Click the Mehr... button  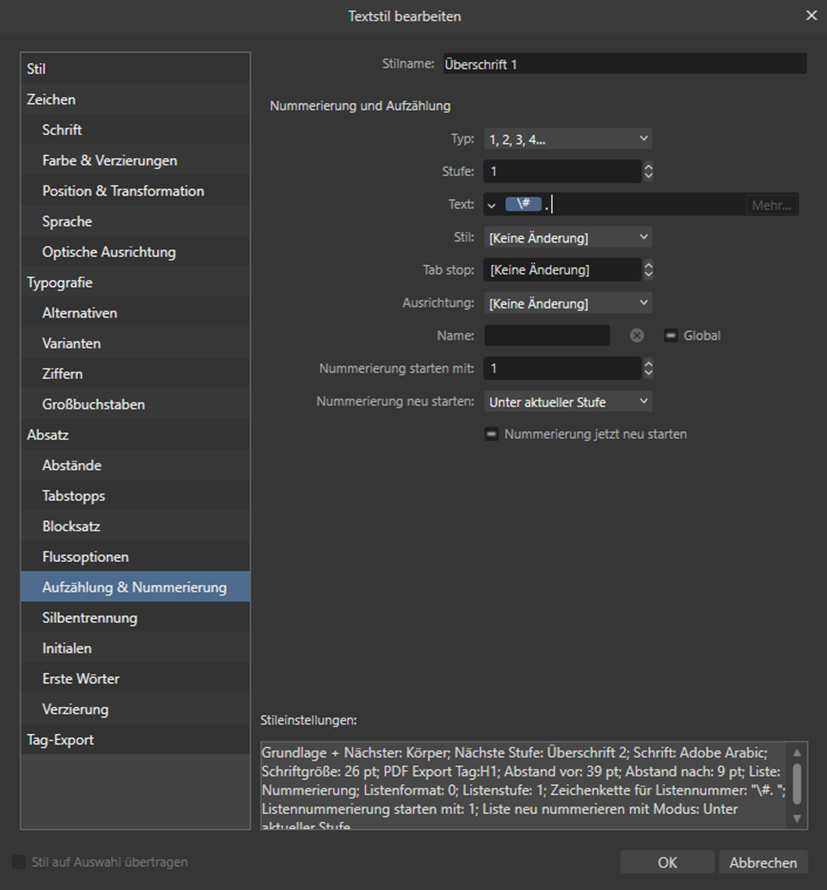[771, 205]
